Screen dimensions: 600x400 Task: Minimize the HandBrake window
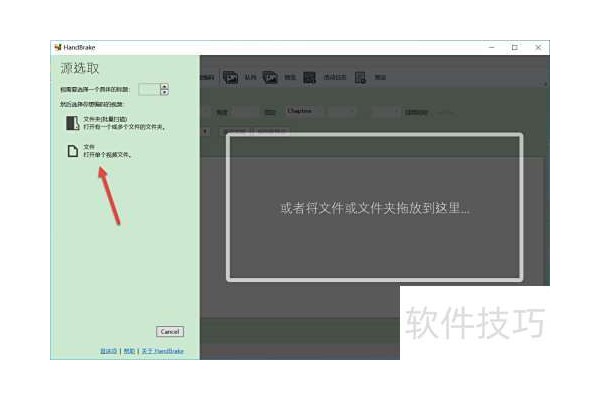point(492,47)
